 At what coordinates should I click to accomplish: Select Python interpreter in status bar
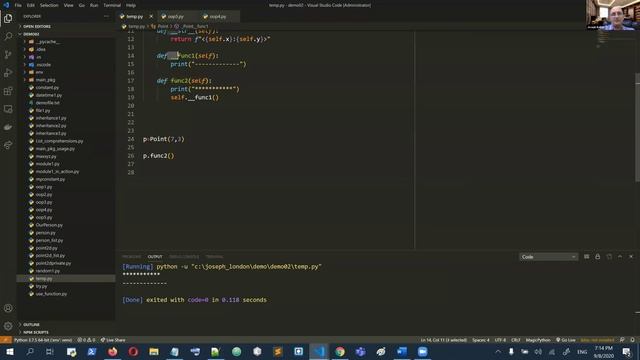click(x=43, y=340)
